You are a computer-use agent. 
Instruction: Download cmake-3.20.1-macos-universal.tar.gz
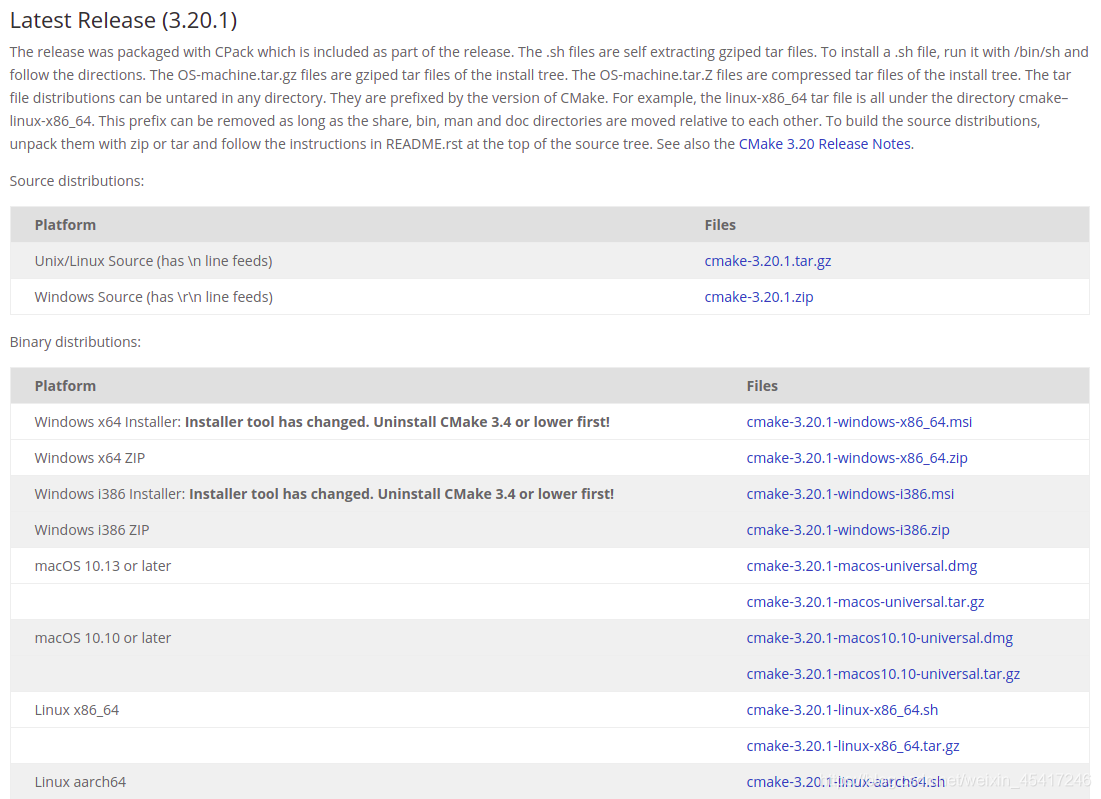865,602
